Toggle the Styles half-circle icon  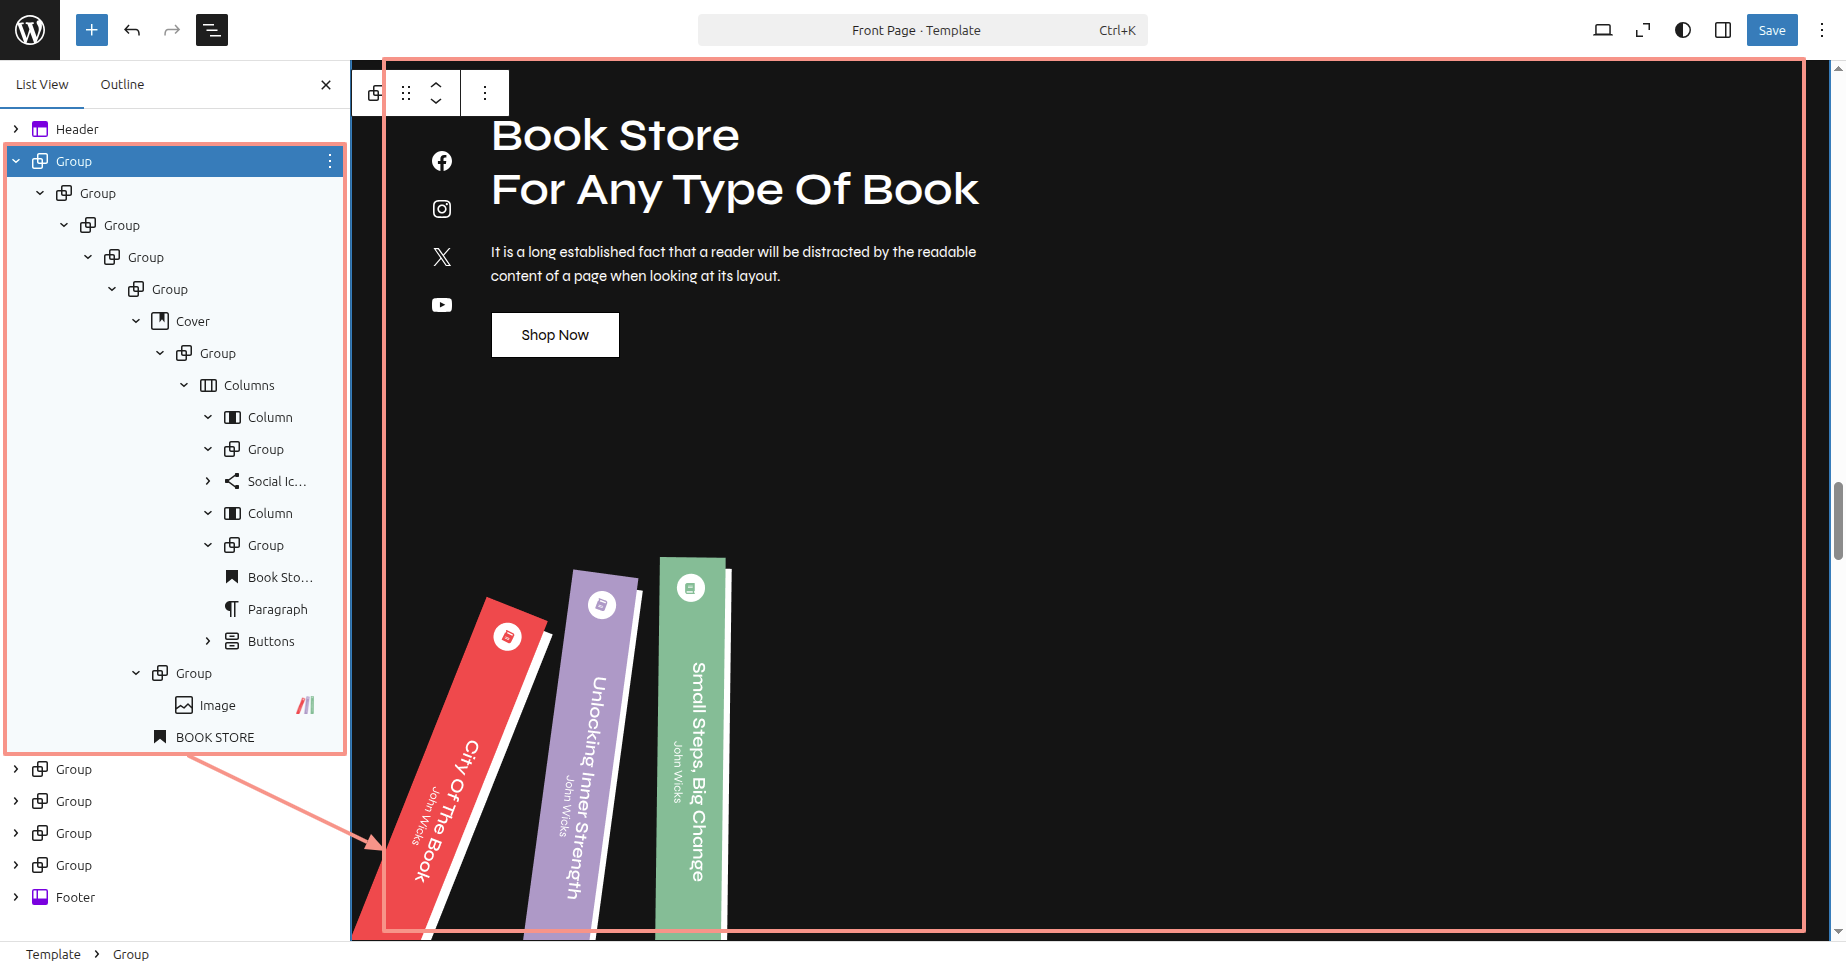click(1683, 30)
